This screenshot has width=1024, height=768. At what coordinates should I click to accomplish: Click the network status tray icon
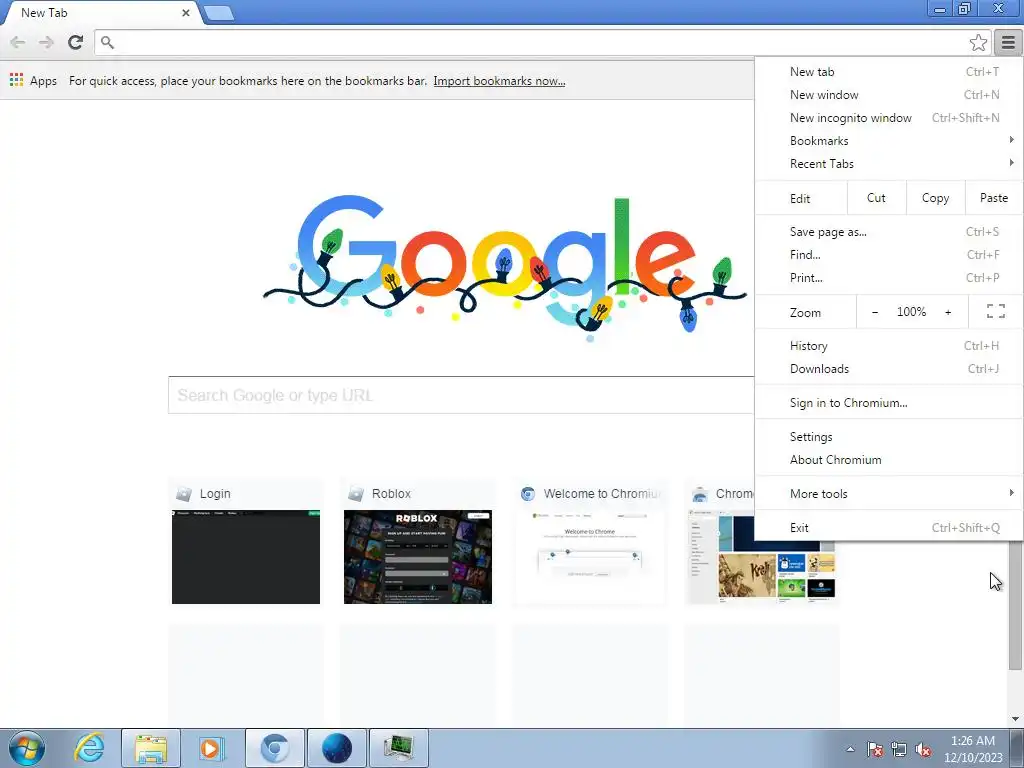point(899,750)
